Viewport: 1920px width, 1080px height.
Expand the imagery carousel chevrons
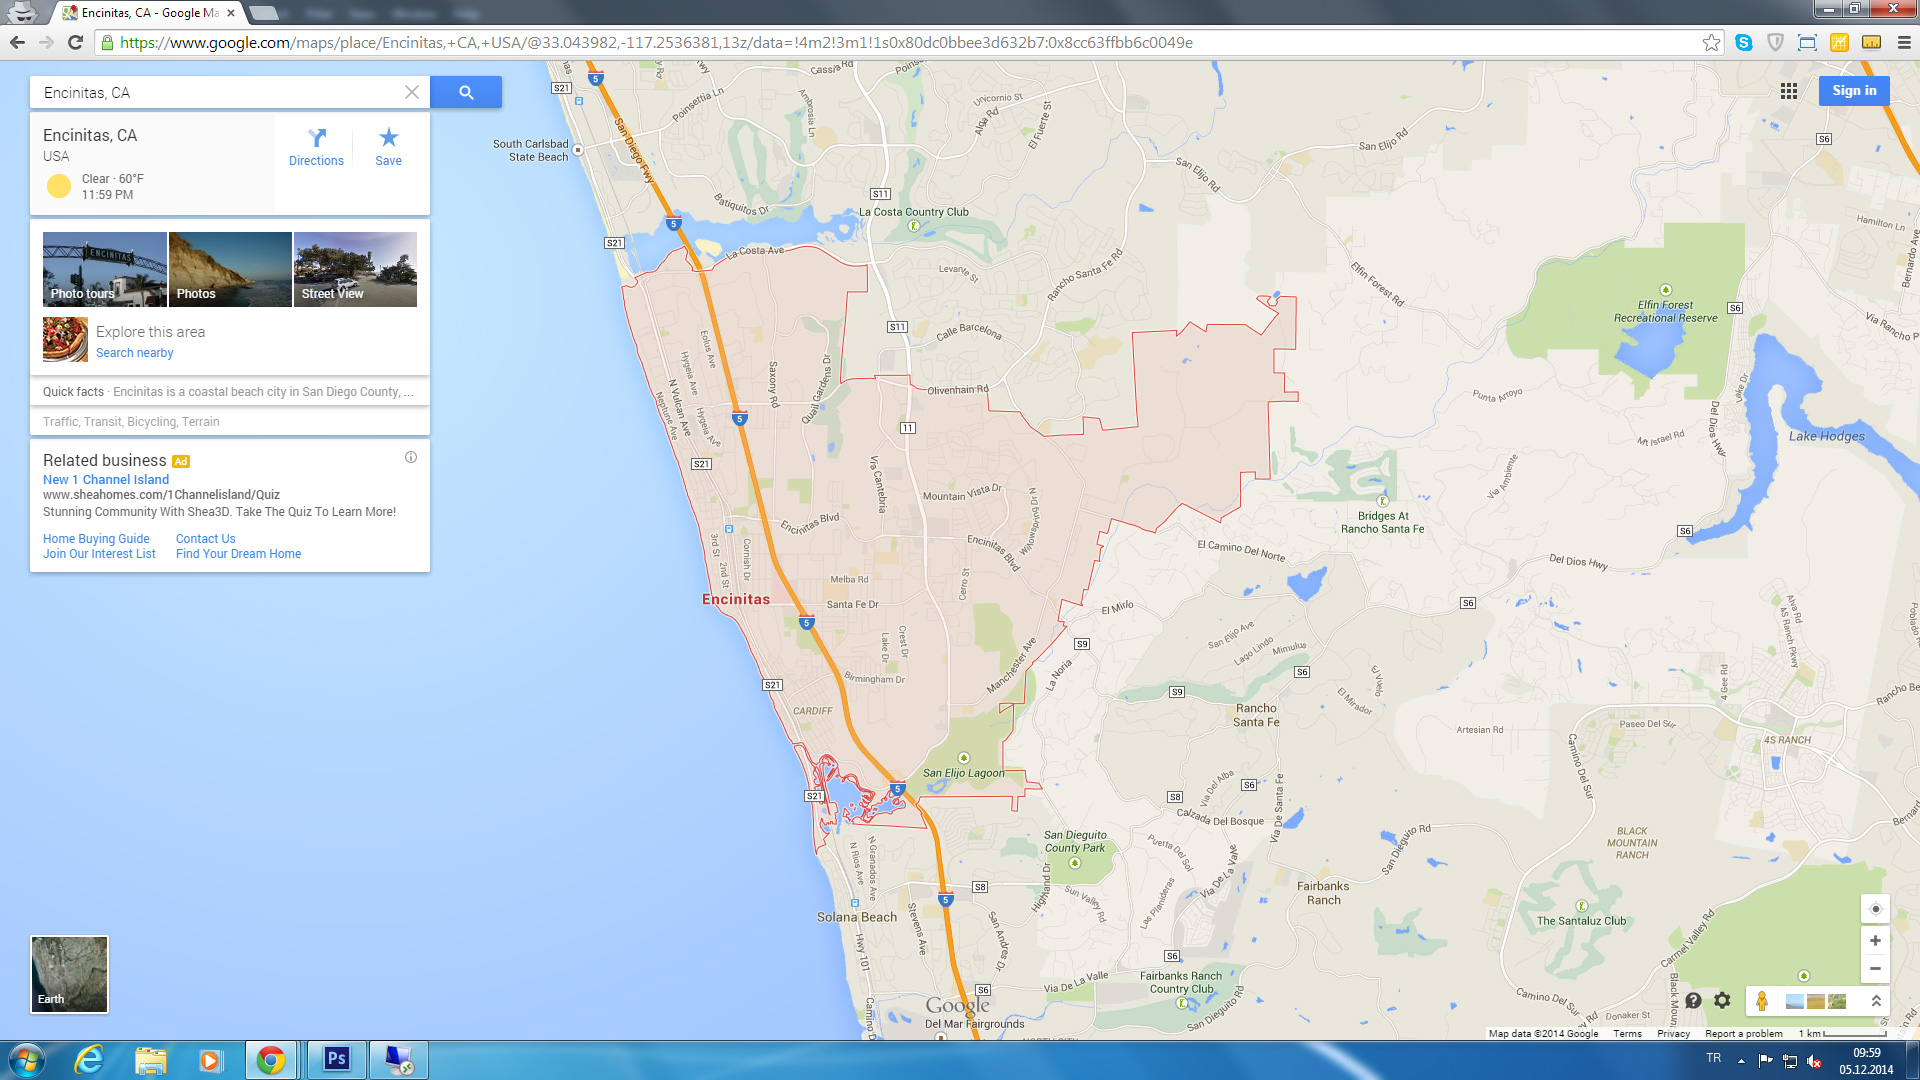click(1876, 1001)
